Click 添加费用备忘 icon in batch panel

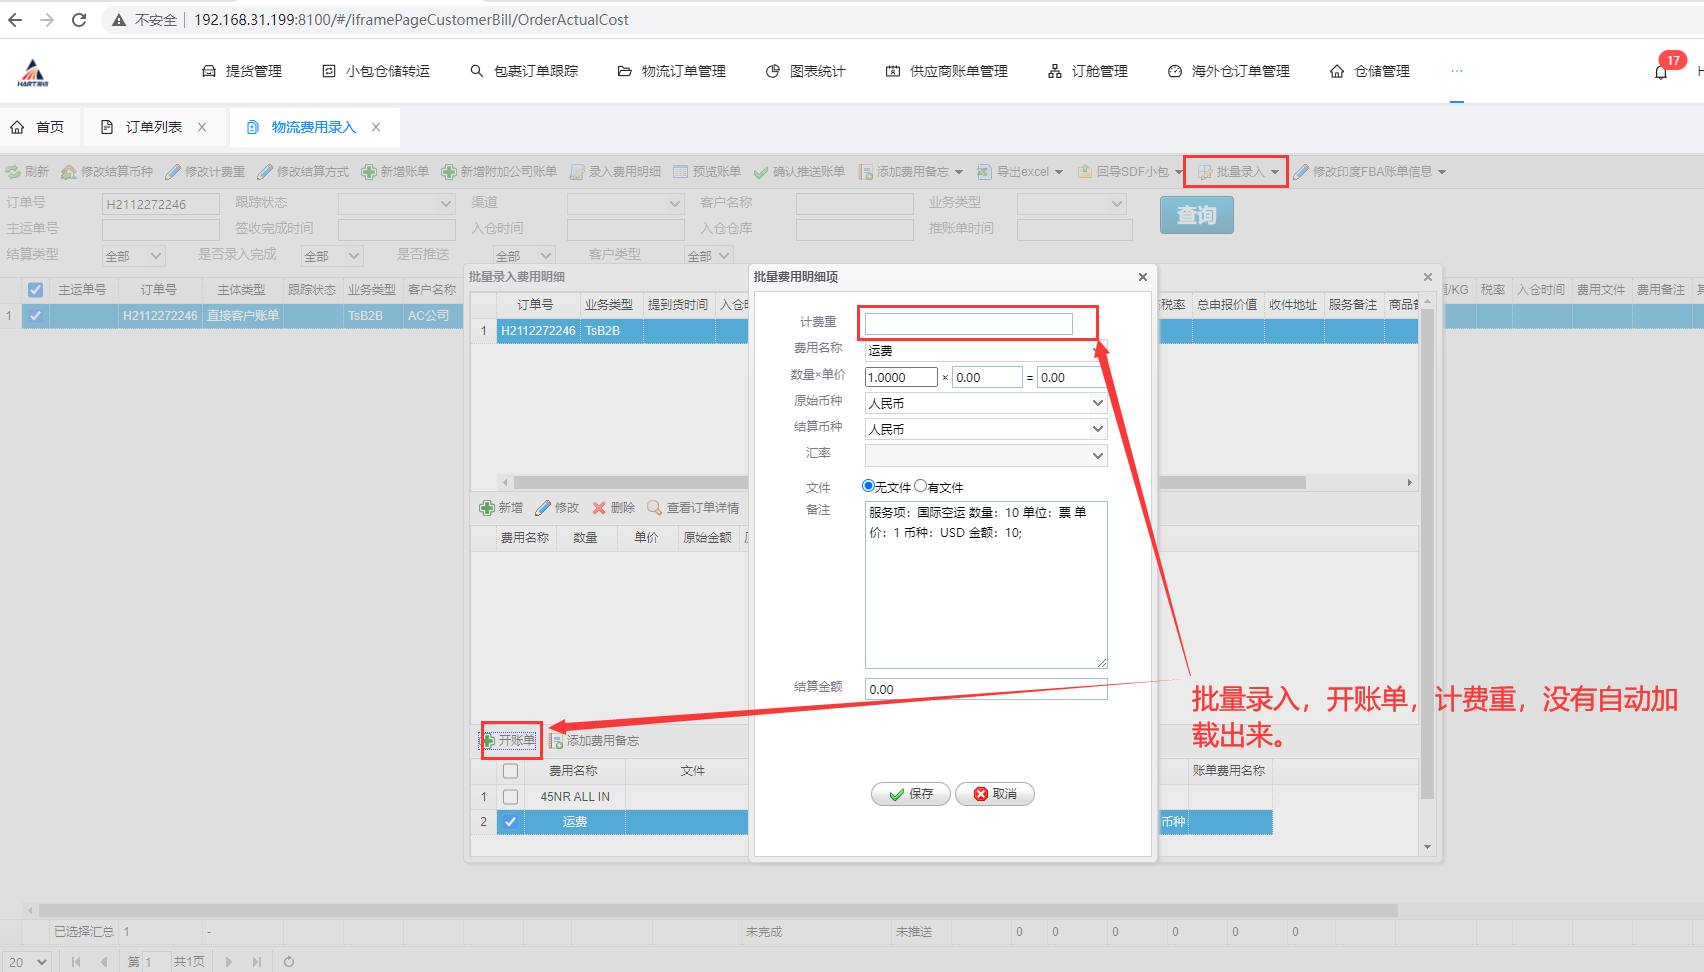556,741
